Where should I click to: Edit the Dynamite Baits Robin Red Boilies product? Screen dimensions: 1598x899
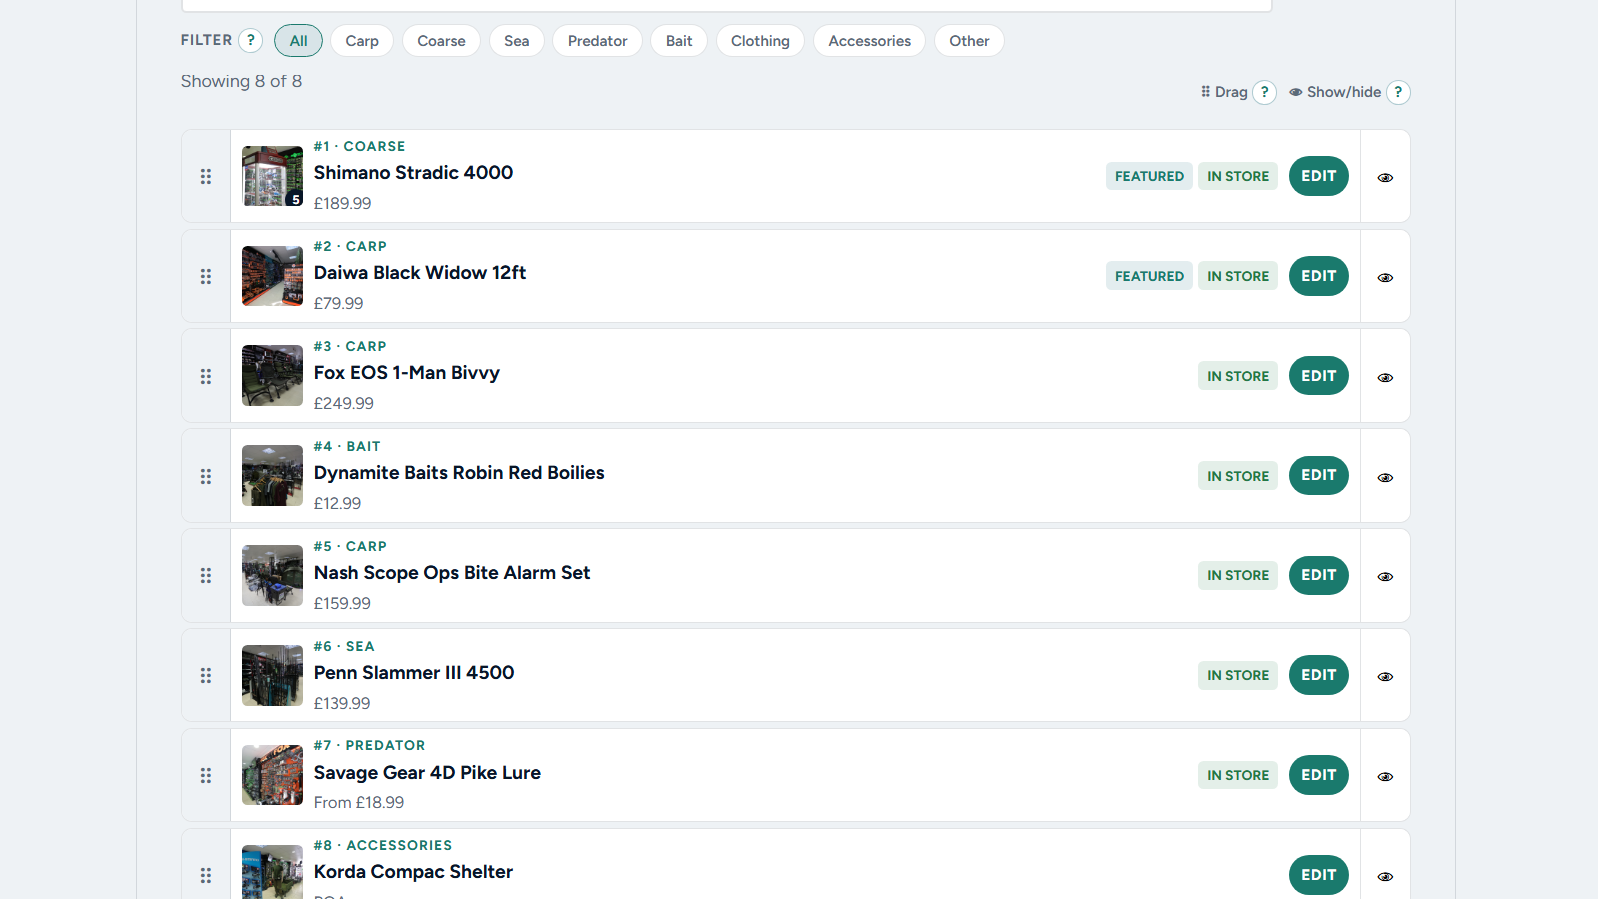[x=1319, y=475]
